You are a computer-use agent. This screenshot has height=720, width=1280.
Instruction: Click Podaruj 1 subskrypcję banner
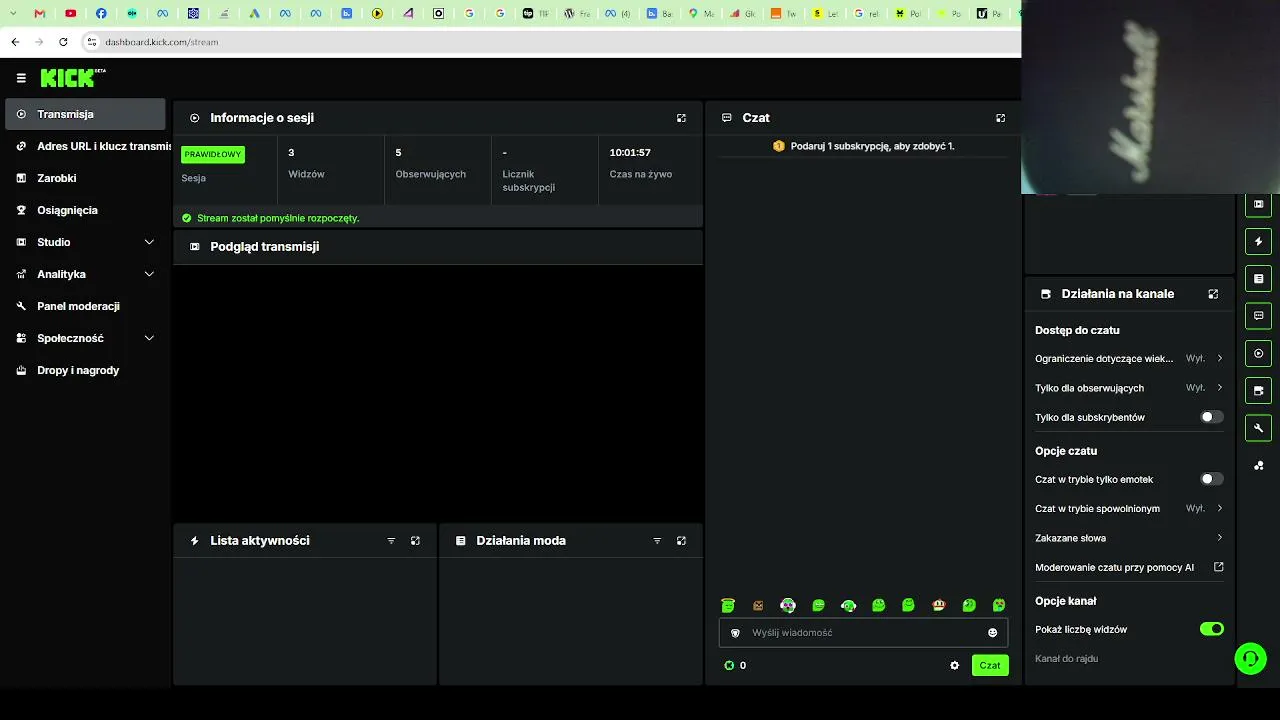863,146
